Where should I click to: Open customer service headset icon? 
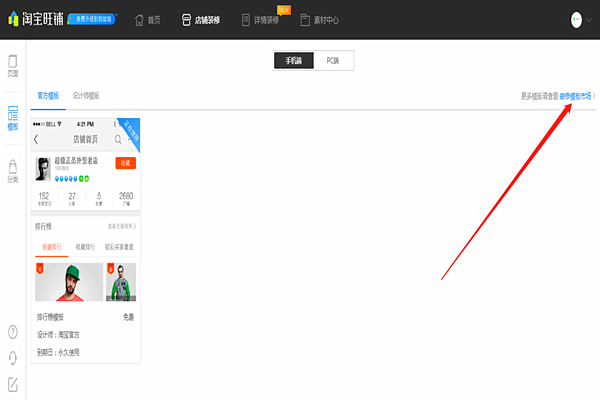point(13,357)
